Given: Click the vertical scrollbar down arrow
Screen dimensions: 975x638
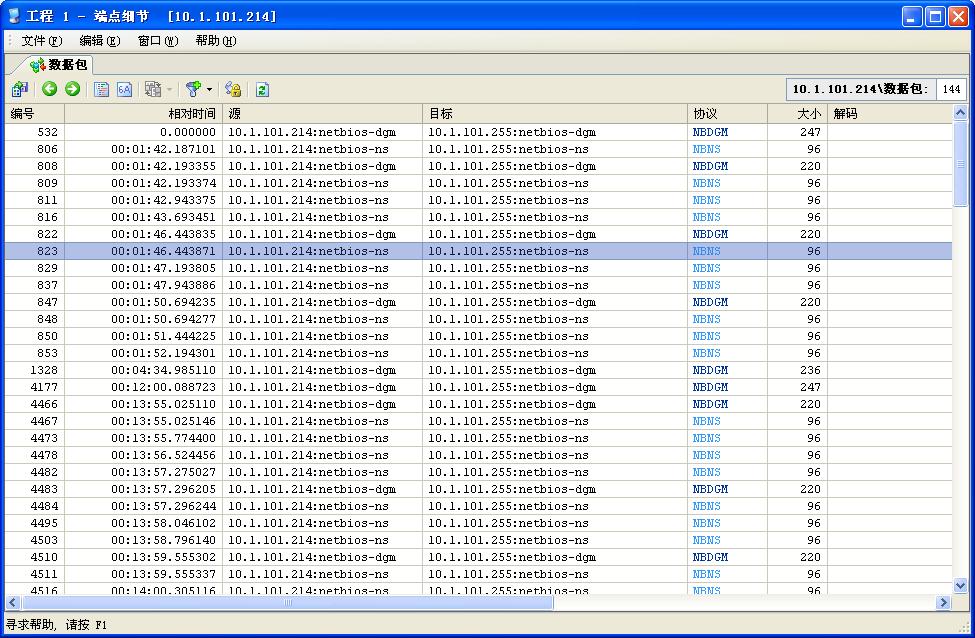Looking at the screenshot, I should click(960, 586).
